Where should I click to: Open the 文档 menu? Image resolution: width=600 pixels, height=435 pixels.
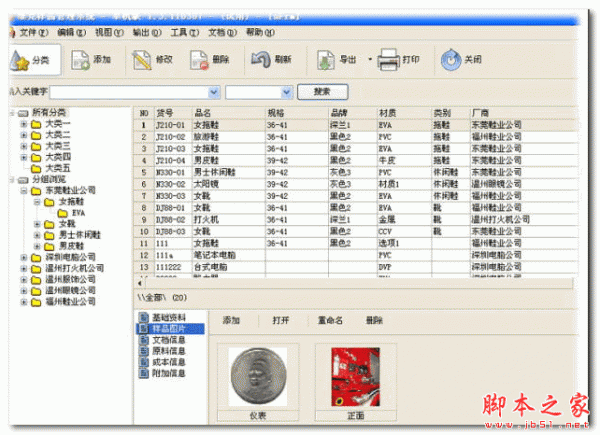[223, 33]
